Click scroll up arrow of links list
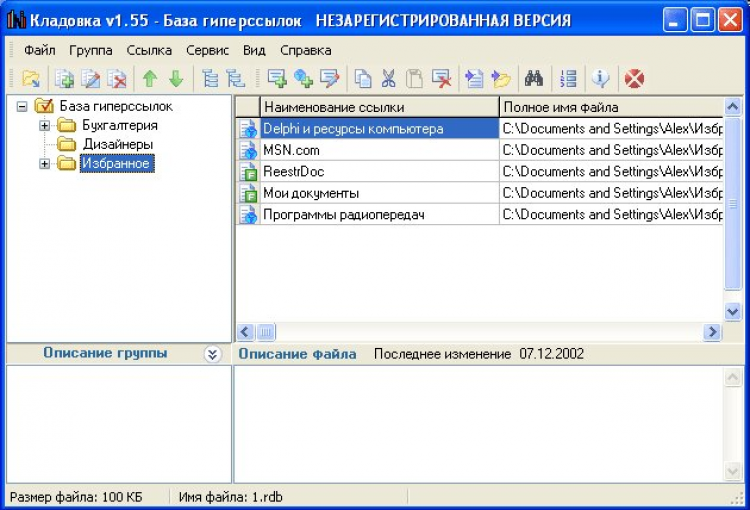 pos(733,106)
